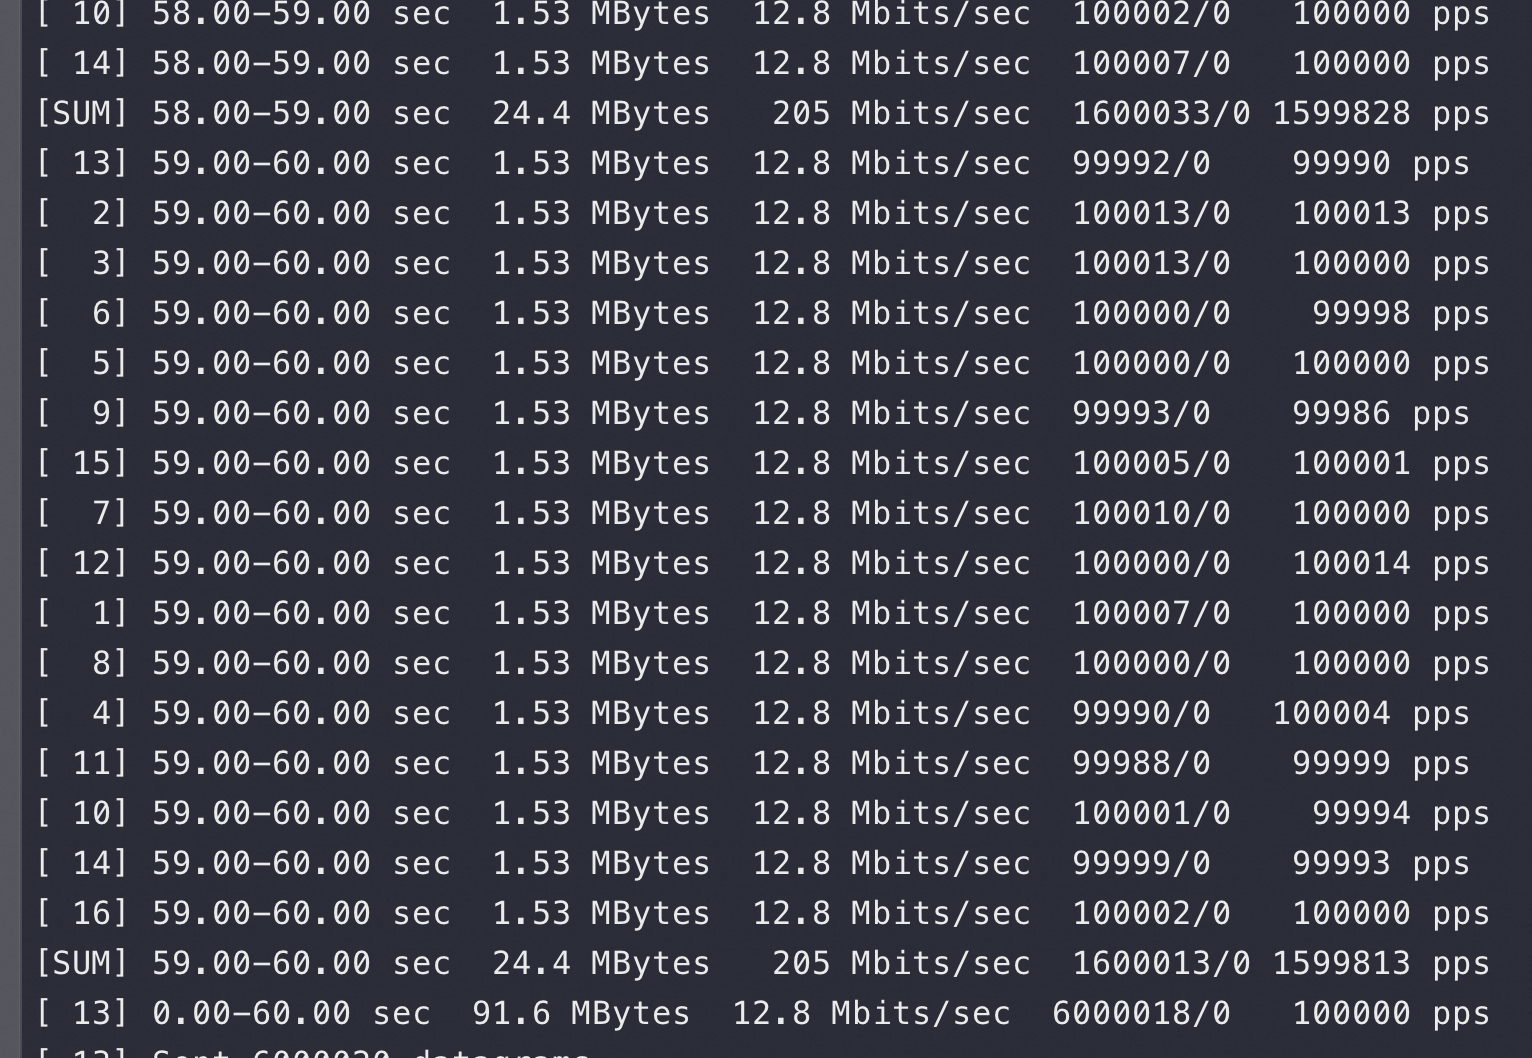The image size is (1532, 1058).
Task: Click stream ID [ 16] in the output
Action: click(82, 913)
